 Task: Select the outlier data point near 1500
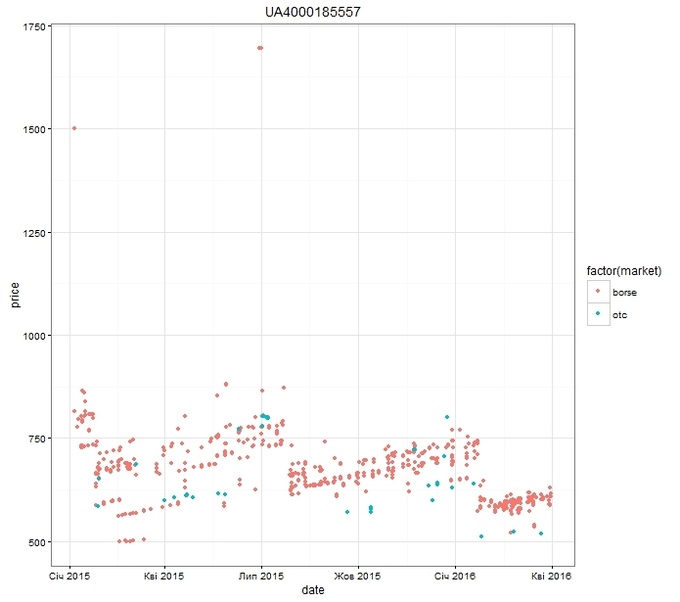pos(74,128)
